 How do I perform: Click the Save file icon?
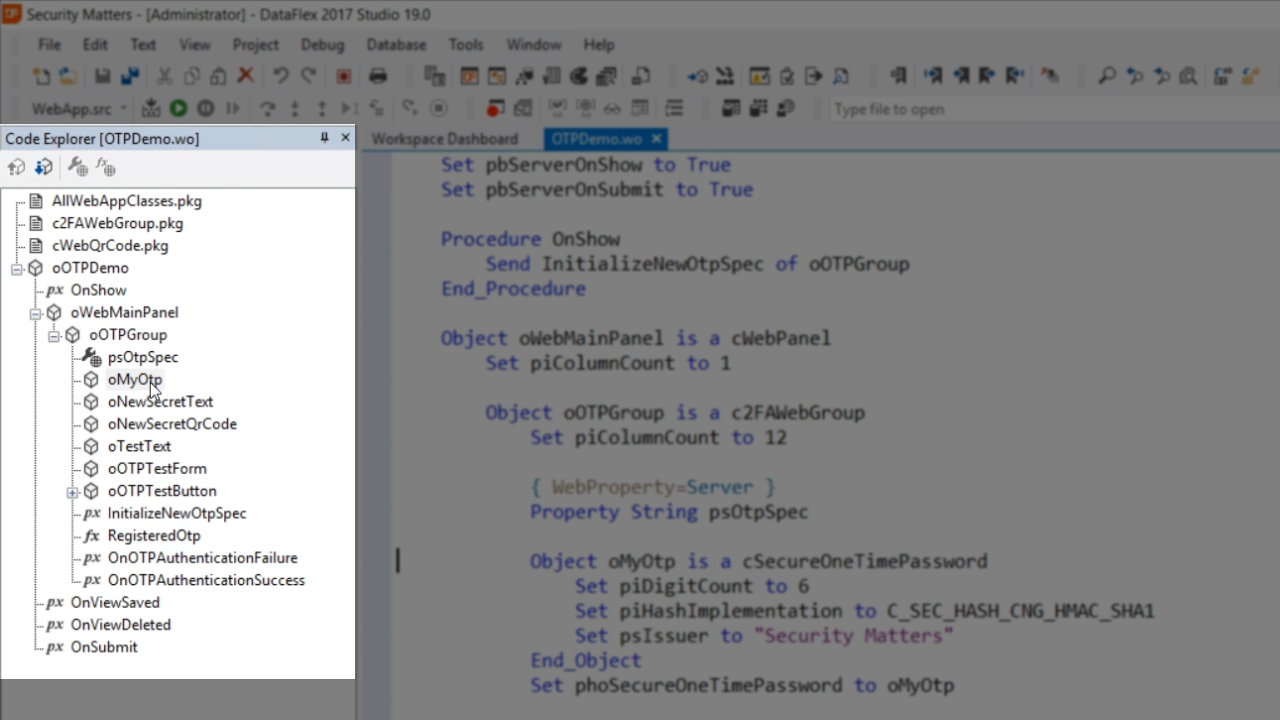[102, 76]
